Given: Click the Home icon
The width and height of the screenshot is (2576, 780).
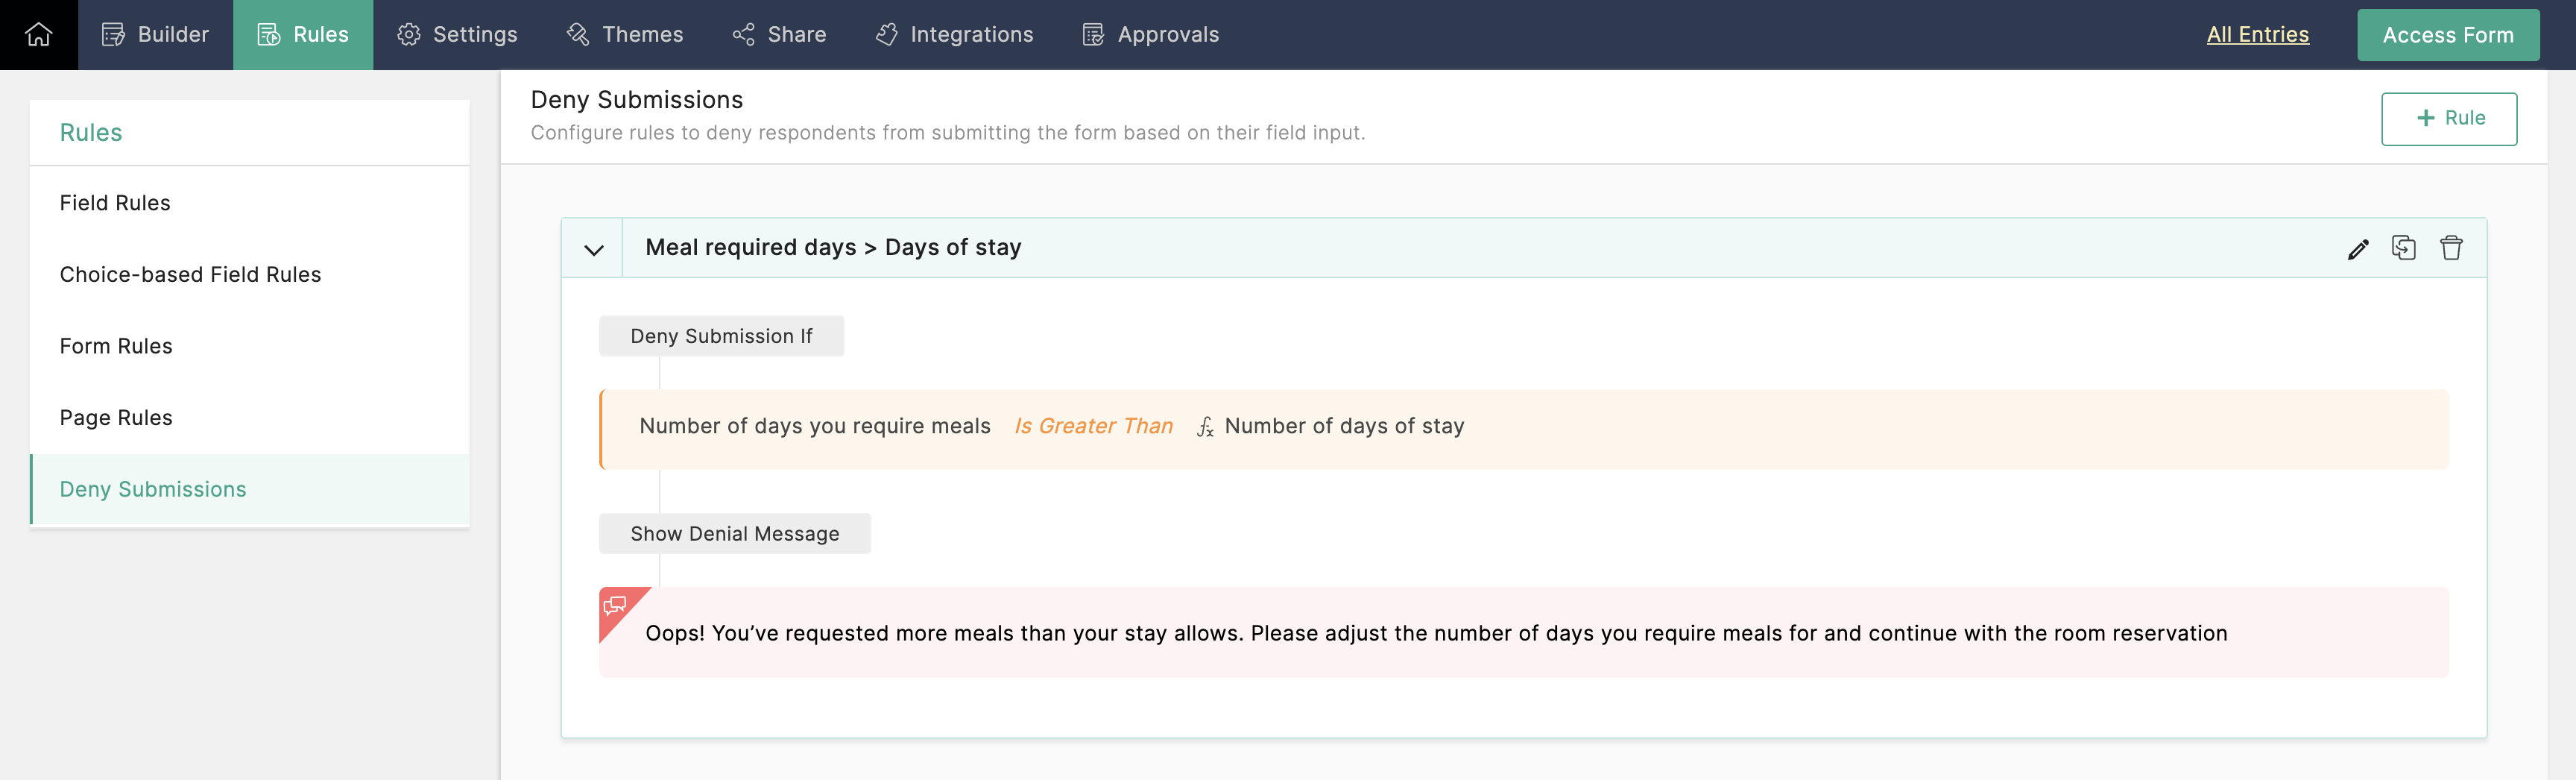Looking at the screenshot, I should [38, 35].
